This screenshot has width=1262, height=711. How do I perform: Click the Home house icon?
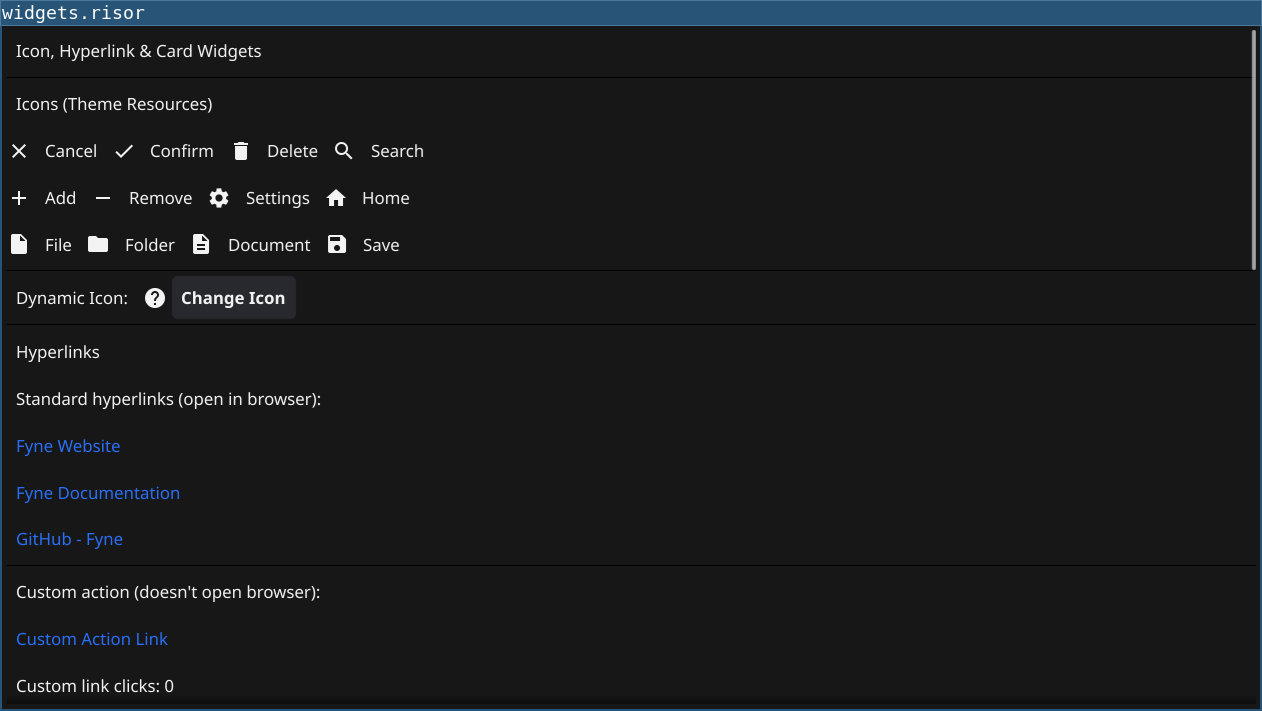click(336, 198)
